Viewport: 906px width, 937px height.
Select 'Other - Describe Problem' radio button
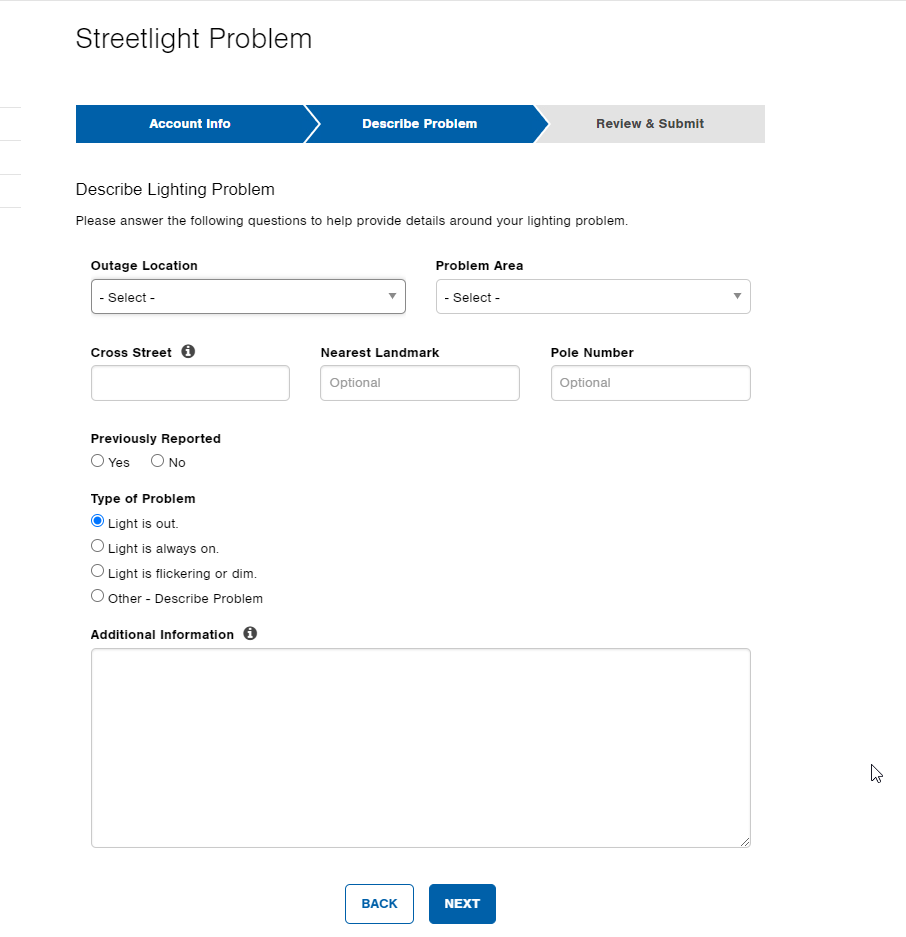97,596
